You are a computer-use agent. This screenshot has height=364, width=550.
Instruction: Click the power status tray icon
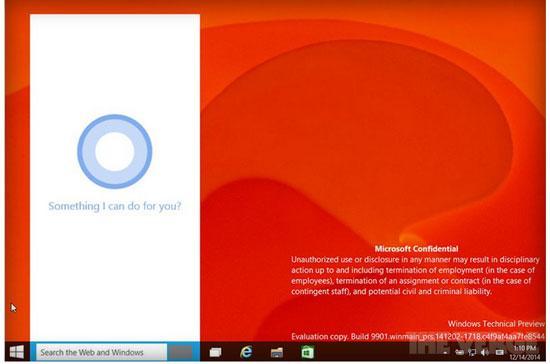point(460,352)
